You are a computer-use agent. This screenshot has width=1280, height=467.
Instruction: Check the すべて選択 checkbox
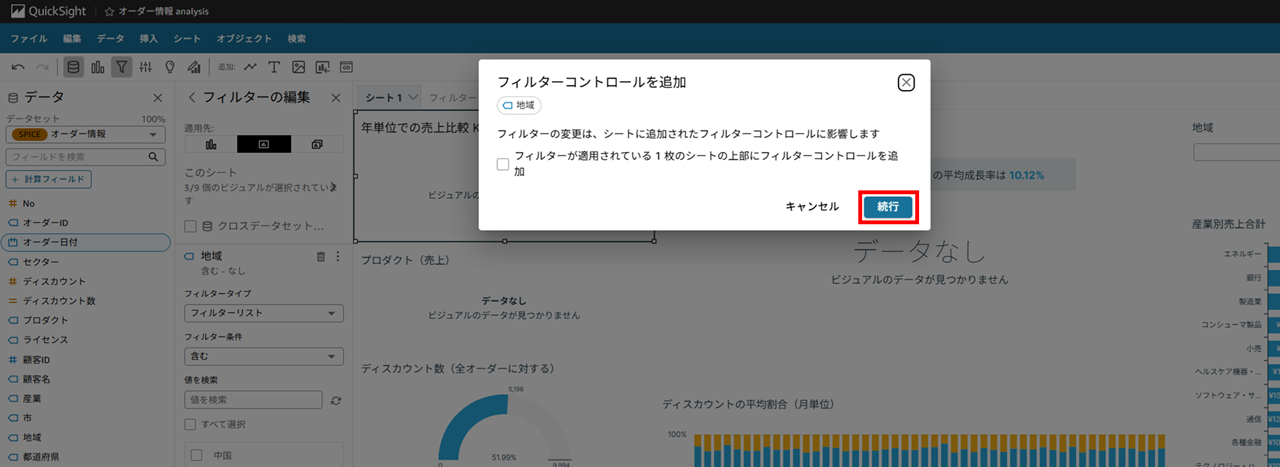click(191, 424)
